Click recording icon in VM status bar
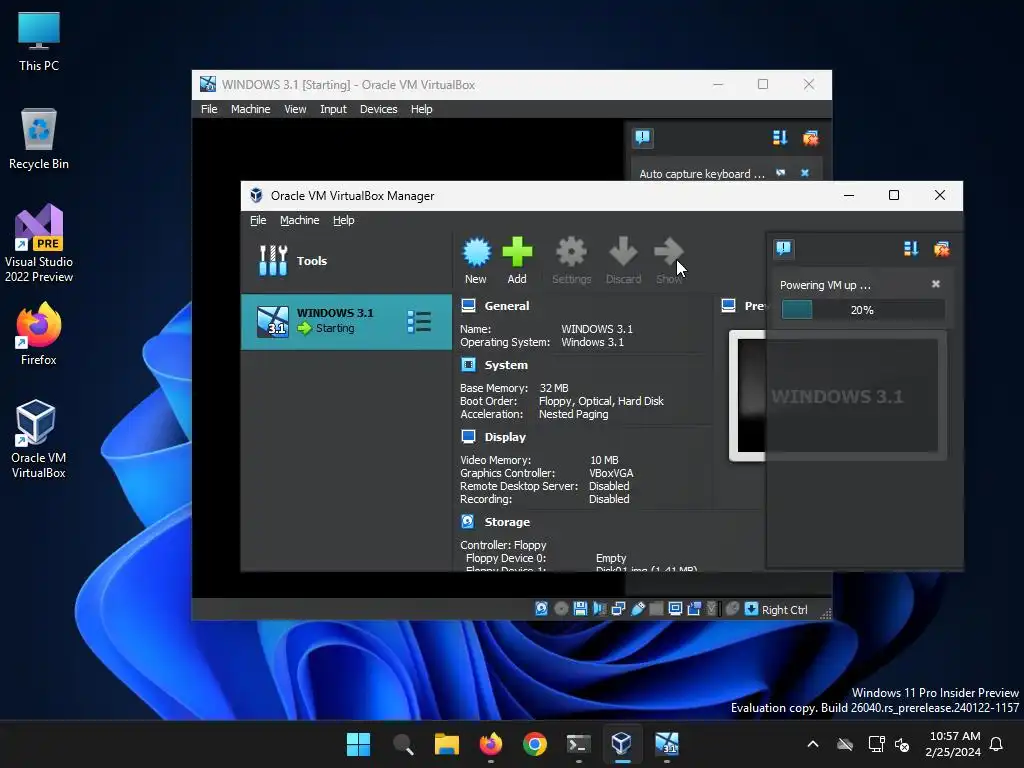The height and width of the screenshot is (768, 1024). pyautogui.click(x=694, y=609)
